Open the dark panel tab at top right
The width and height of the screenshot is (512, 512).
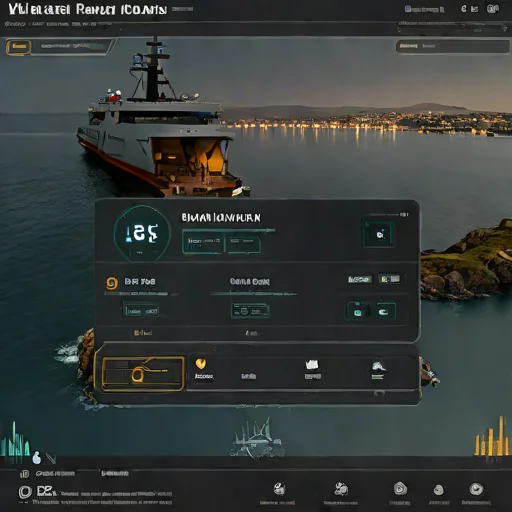click(x=452, y=46)
